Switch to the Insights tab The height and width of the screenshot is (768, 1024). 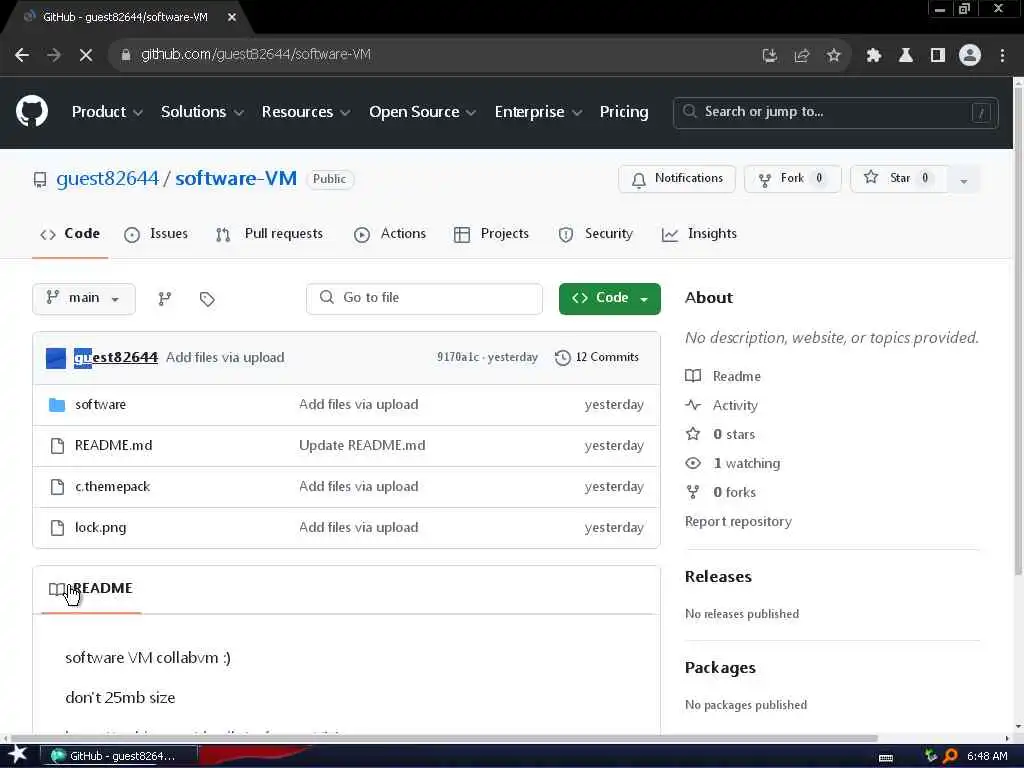point(699,234)
